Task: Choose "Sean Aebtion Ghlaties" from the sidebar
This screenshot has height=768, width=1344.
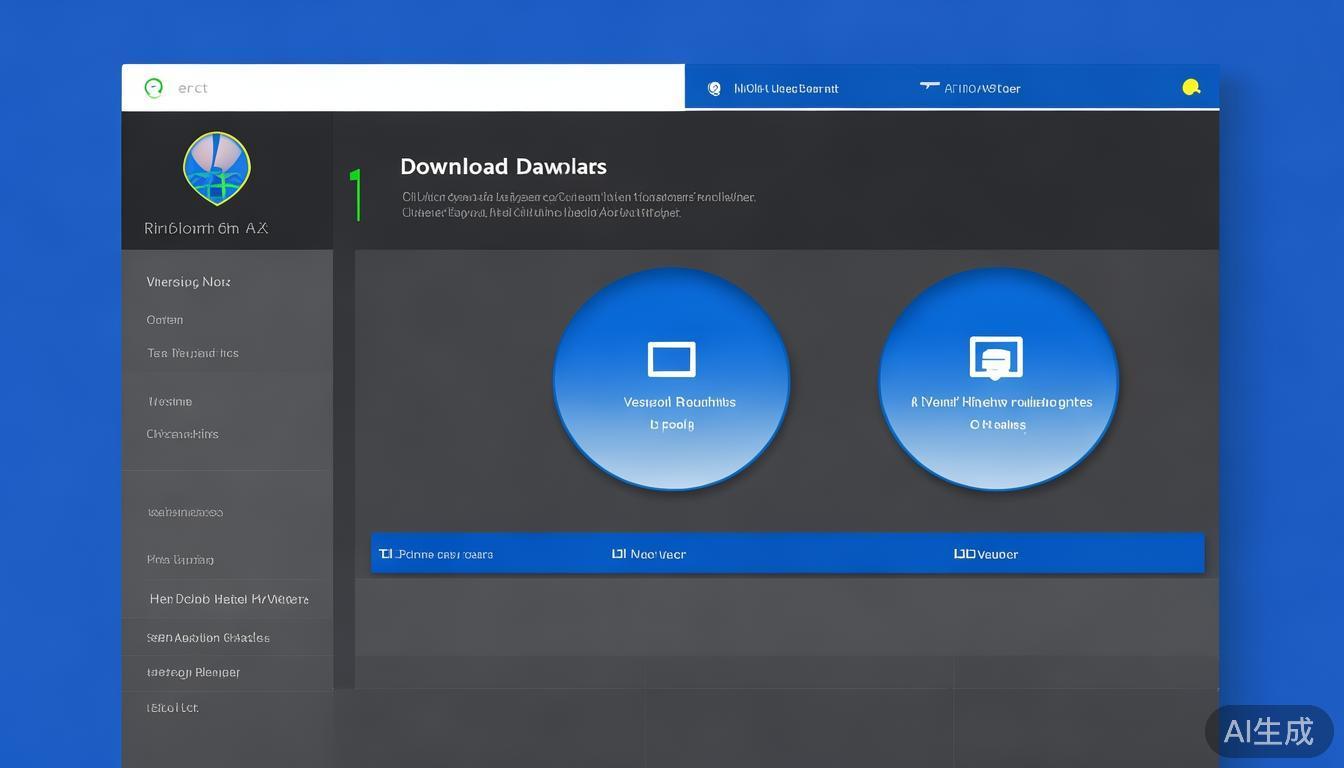Action: pyautogui.click(x=207, y=637)
